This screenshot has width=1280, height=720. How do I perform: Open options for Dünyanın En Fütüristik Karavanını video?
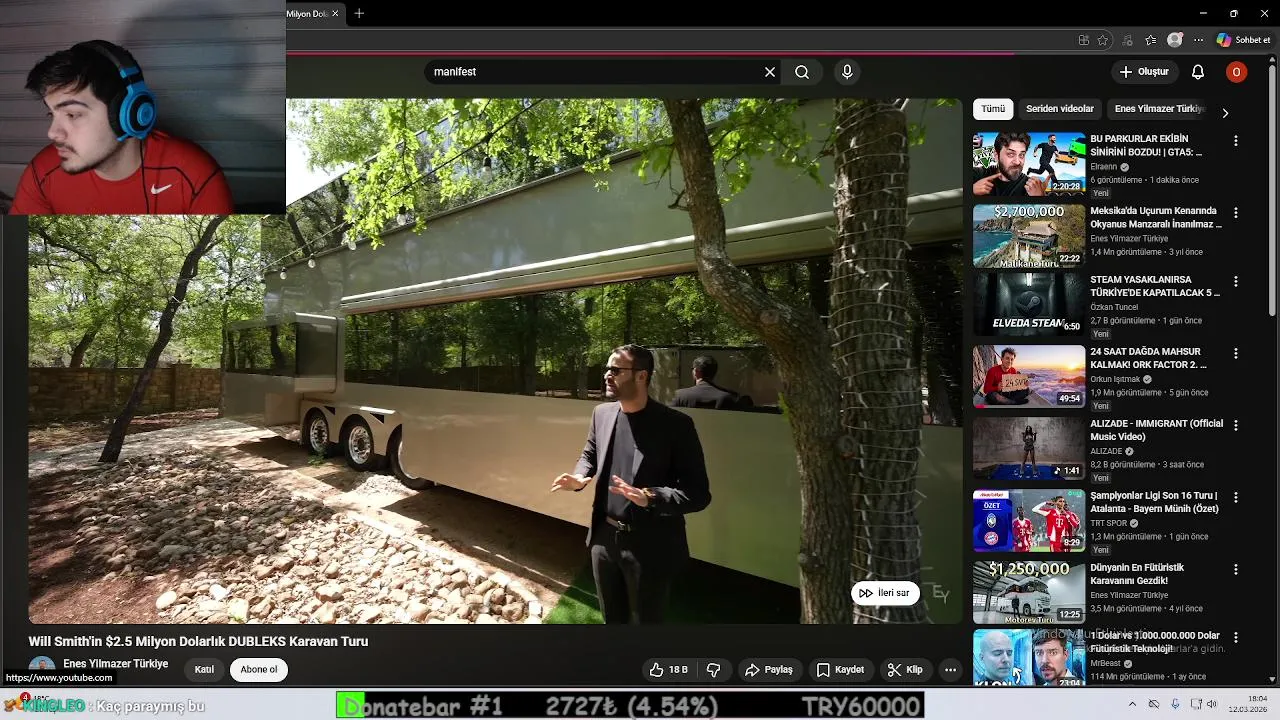pos(1236,569)
